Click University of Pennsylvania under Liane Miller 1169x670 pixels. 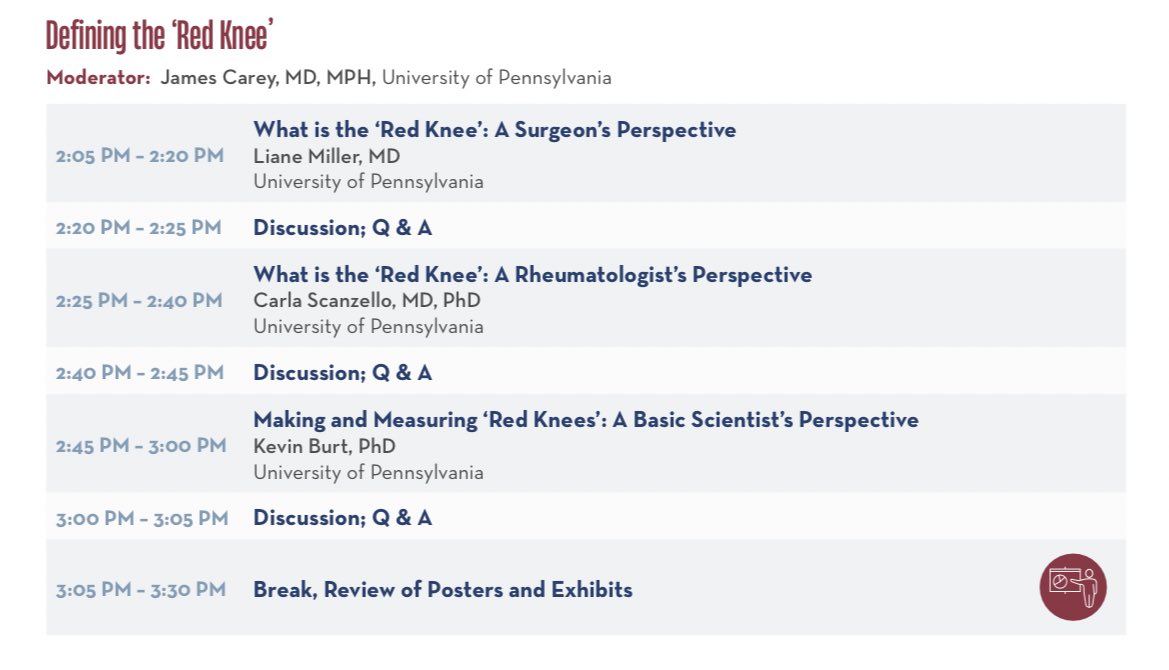(x=368, y=181)
